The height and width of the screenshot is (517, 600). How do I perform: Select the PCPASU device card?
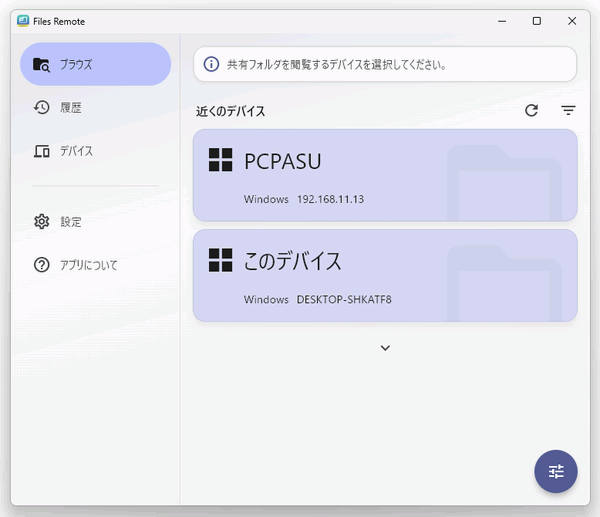(385, 175)
